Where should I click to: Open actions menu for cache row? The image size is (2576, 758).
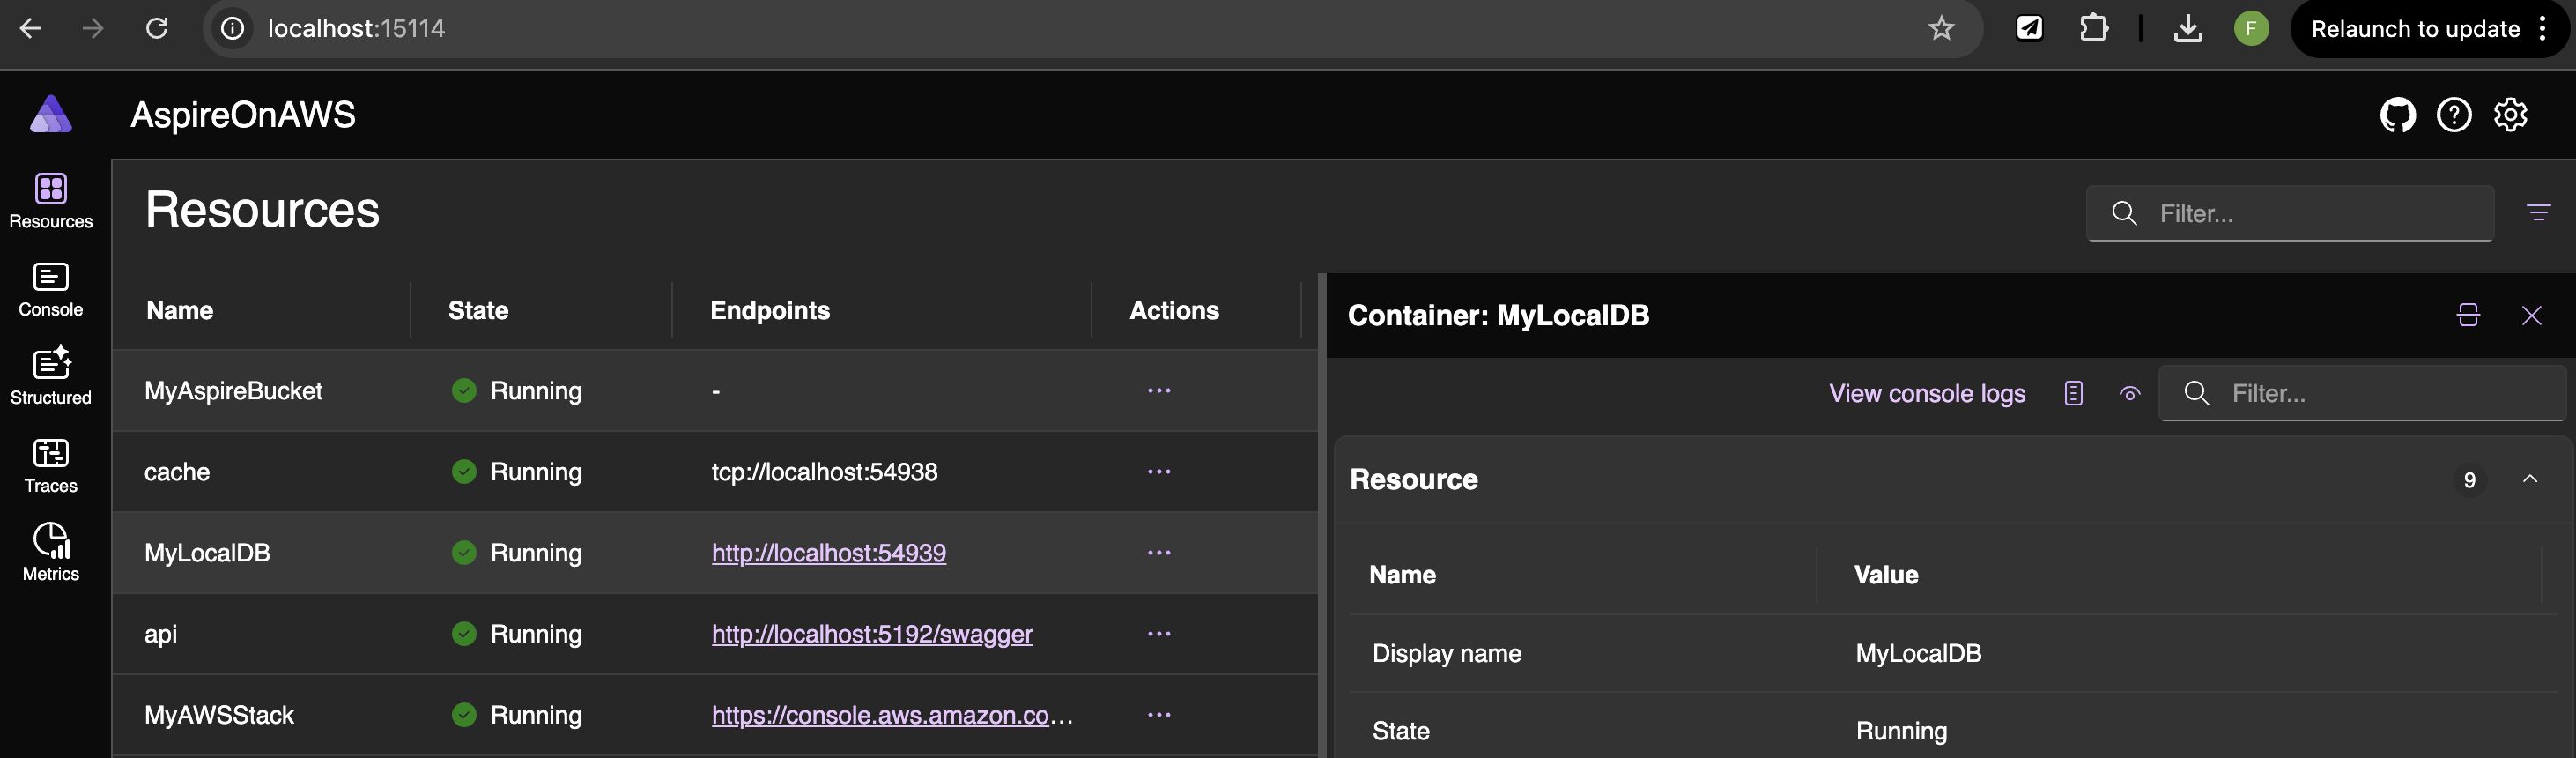[1158, 472]
